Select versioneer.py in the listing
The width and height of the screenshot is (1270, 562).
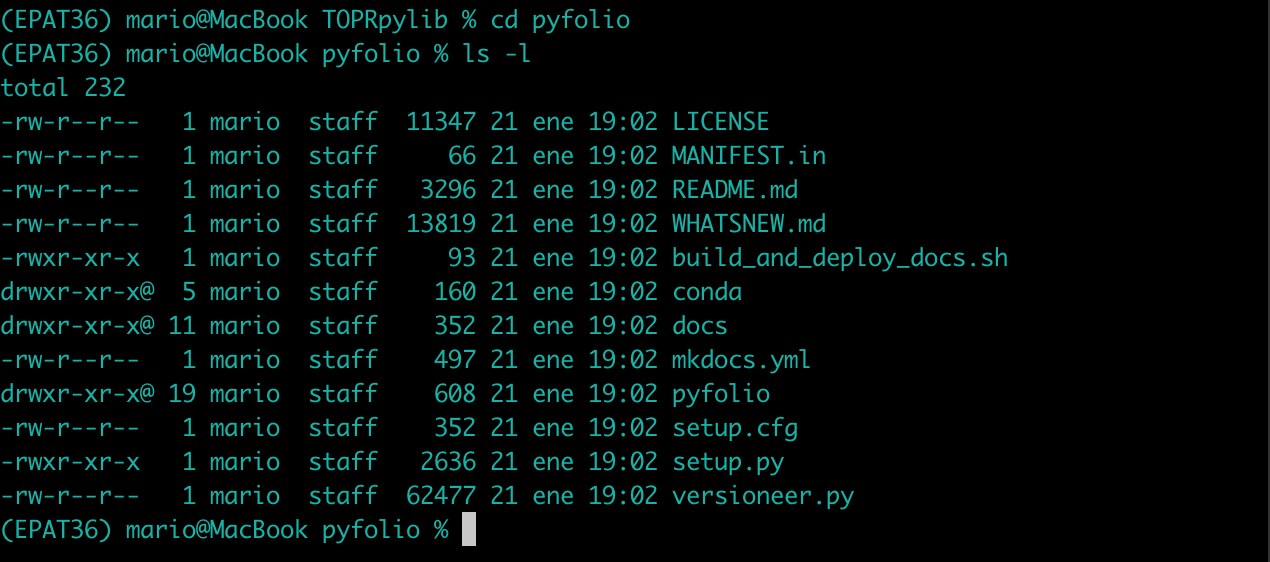[762, 496]
